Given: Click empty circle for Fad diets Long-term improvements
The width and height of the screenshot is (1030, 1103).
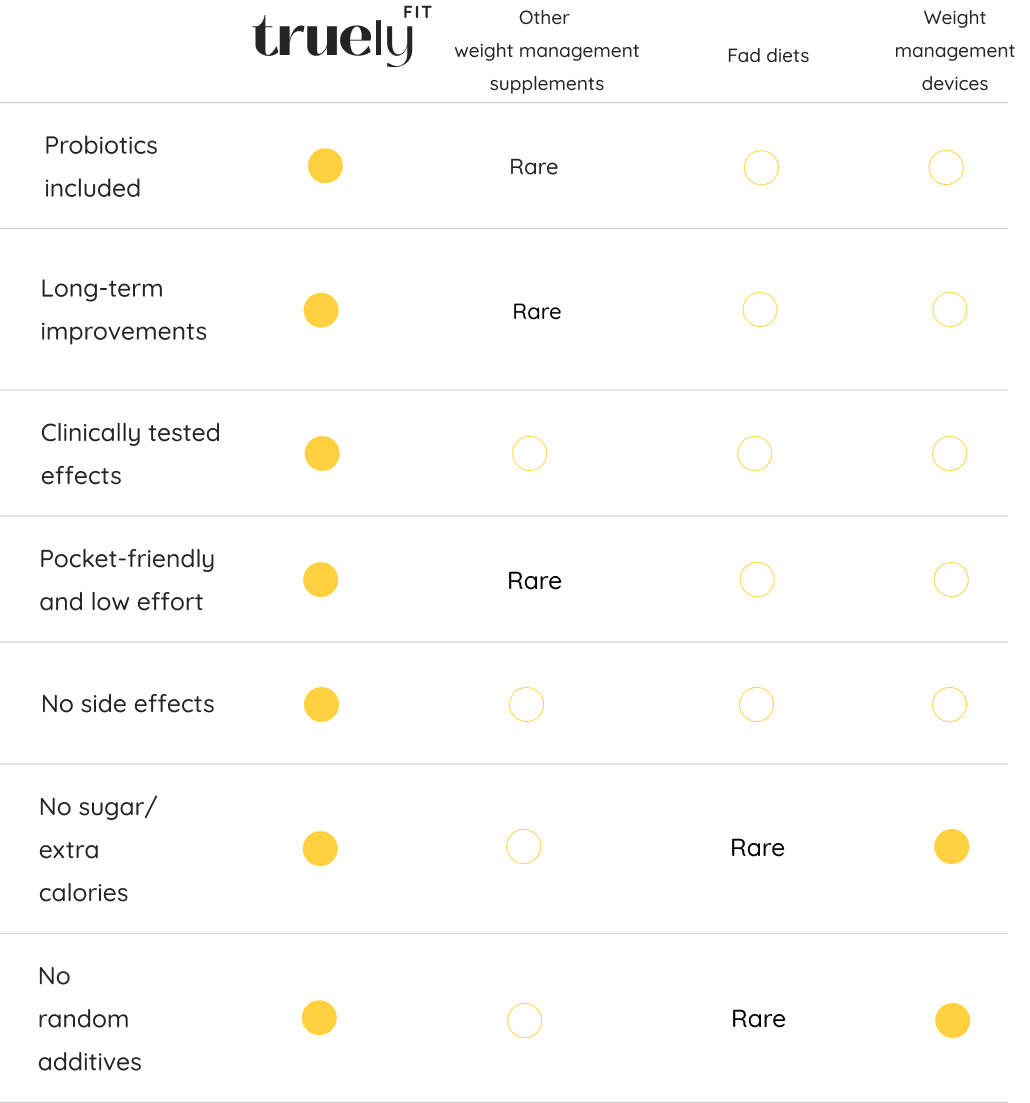Looking at the screenshot, I should (760, 310).
